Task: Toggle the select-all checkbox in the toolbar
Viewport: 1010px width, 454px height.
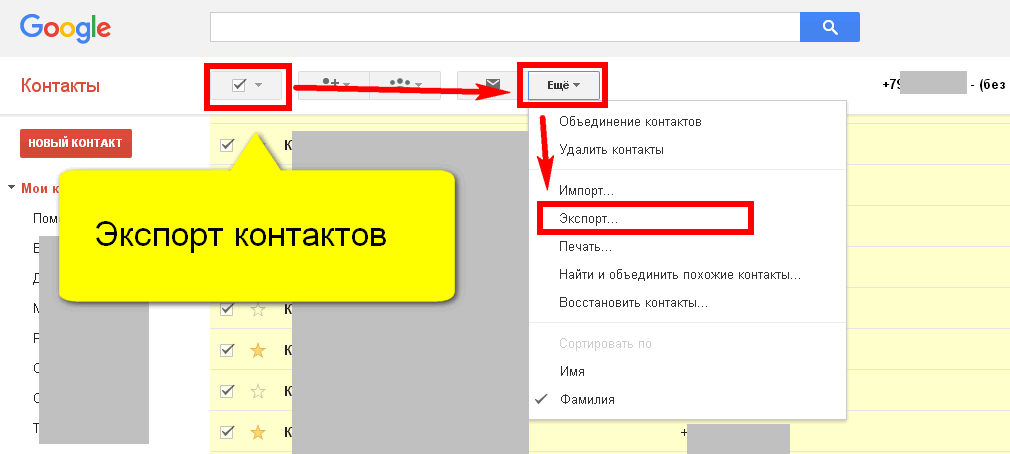Action: point(238,85)
